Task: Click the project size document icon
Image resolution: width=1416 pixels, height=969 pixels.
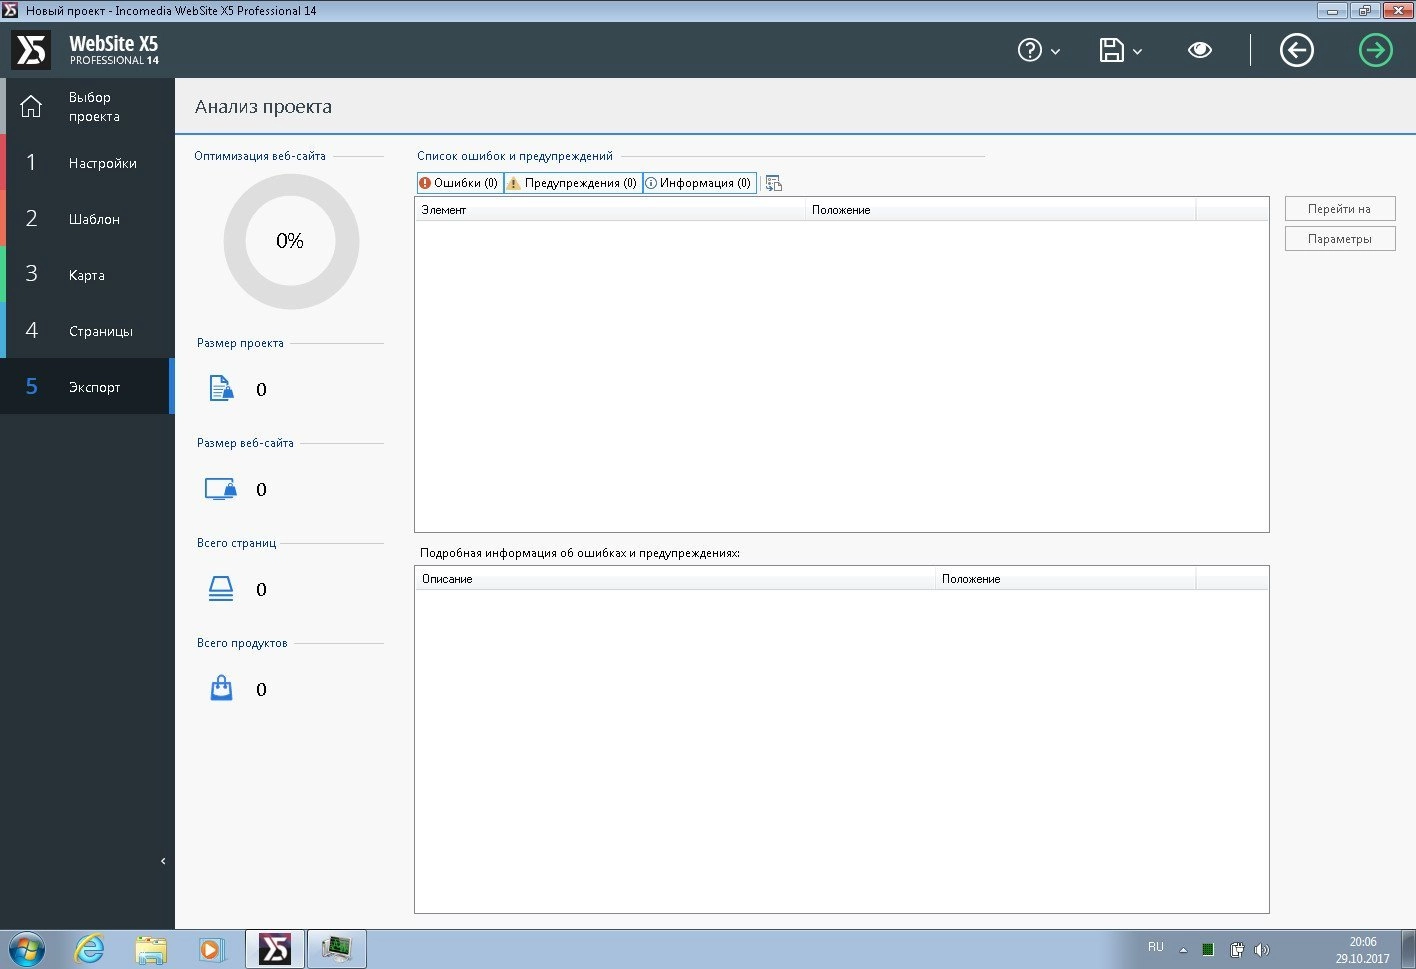Action: [221, 388]
